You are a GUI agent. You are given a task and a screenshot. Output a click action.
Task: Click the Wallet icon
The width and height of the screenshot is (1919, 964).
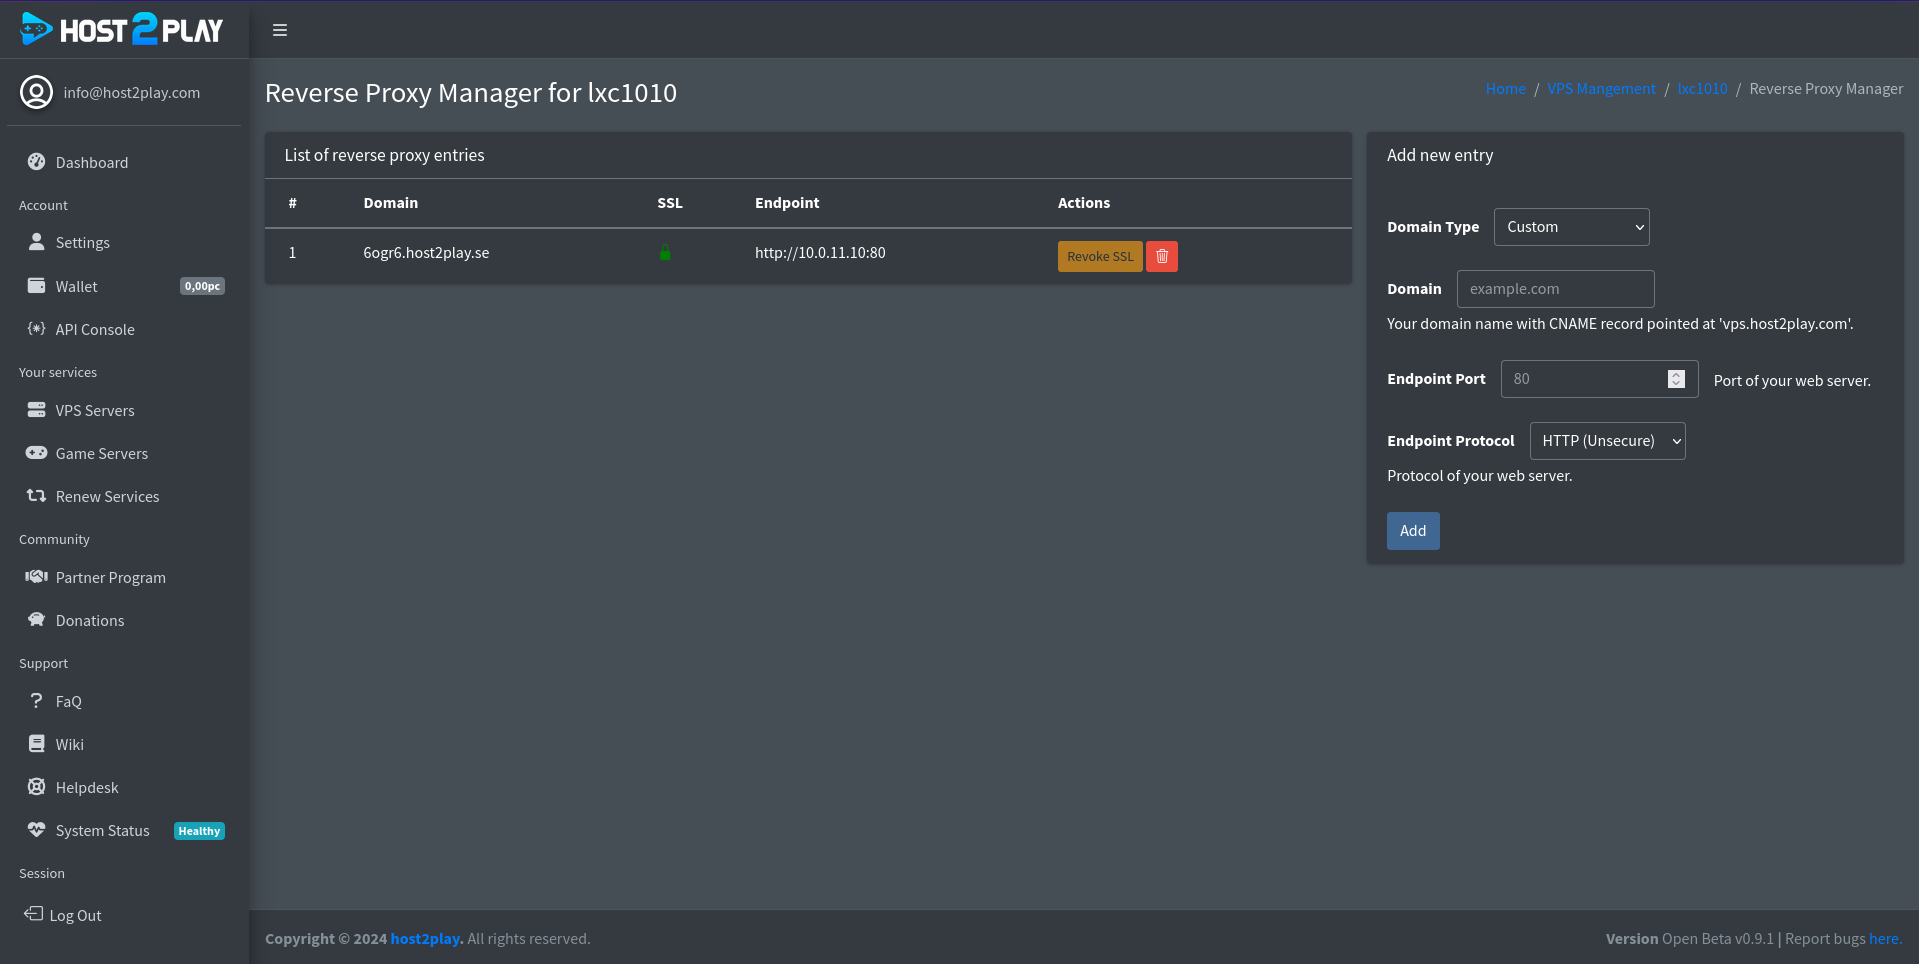point(36,286)
